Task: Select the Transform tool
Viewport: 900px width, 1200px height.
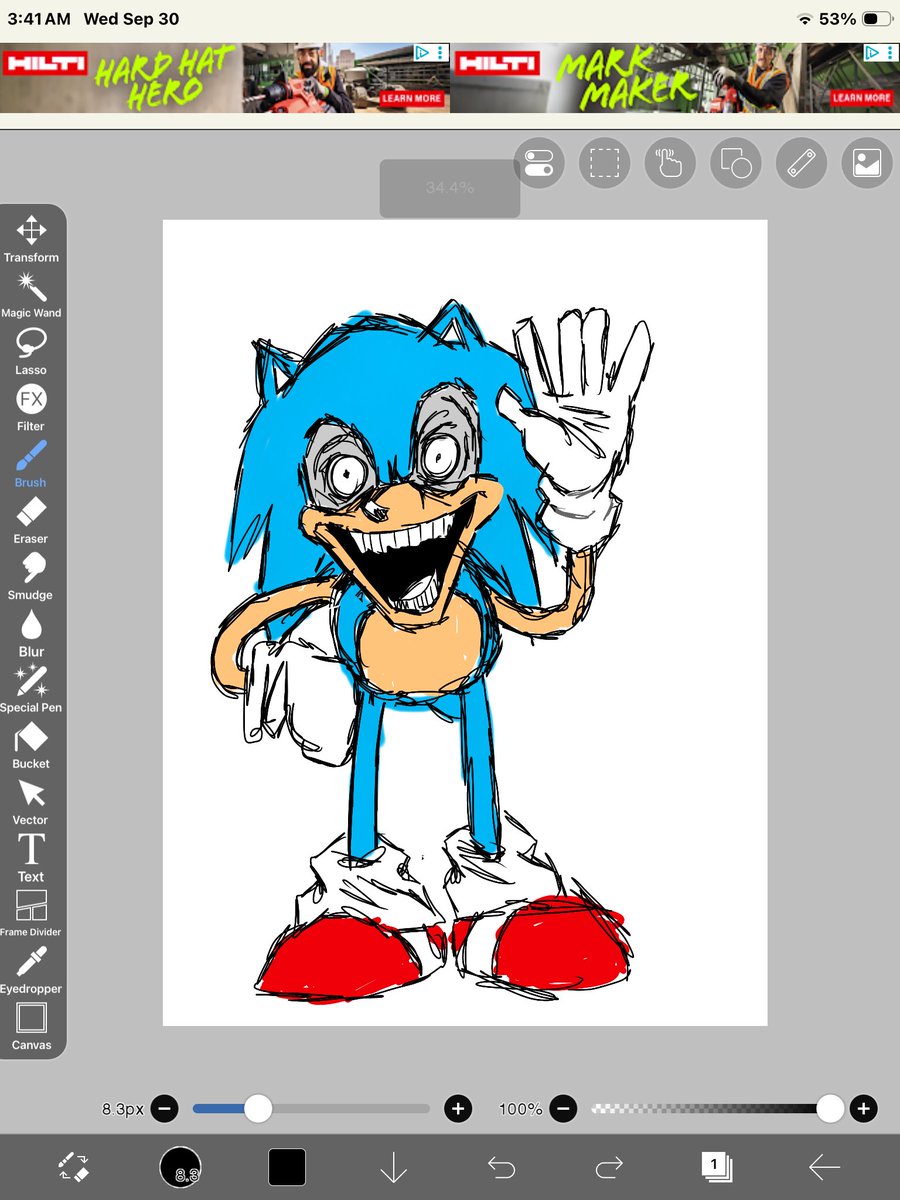Action: [31, 239]
